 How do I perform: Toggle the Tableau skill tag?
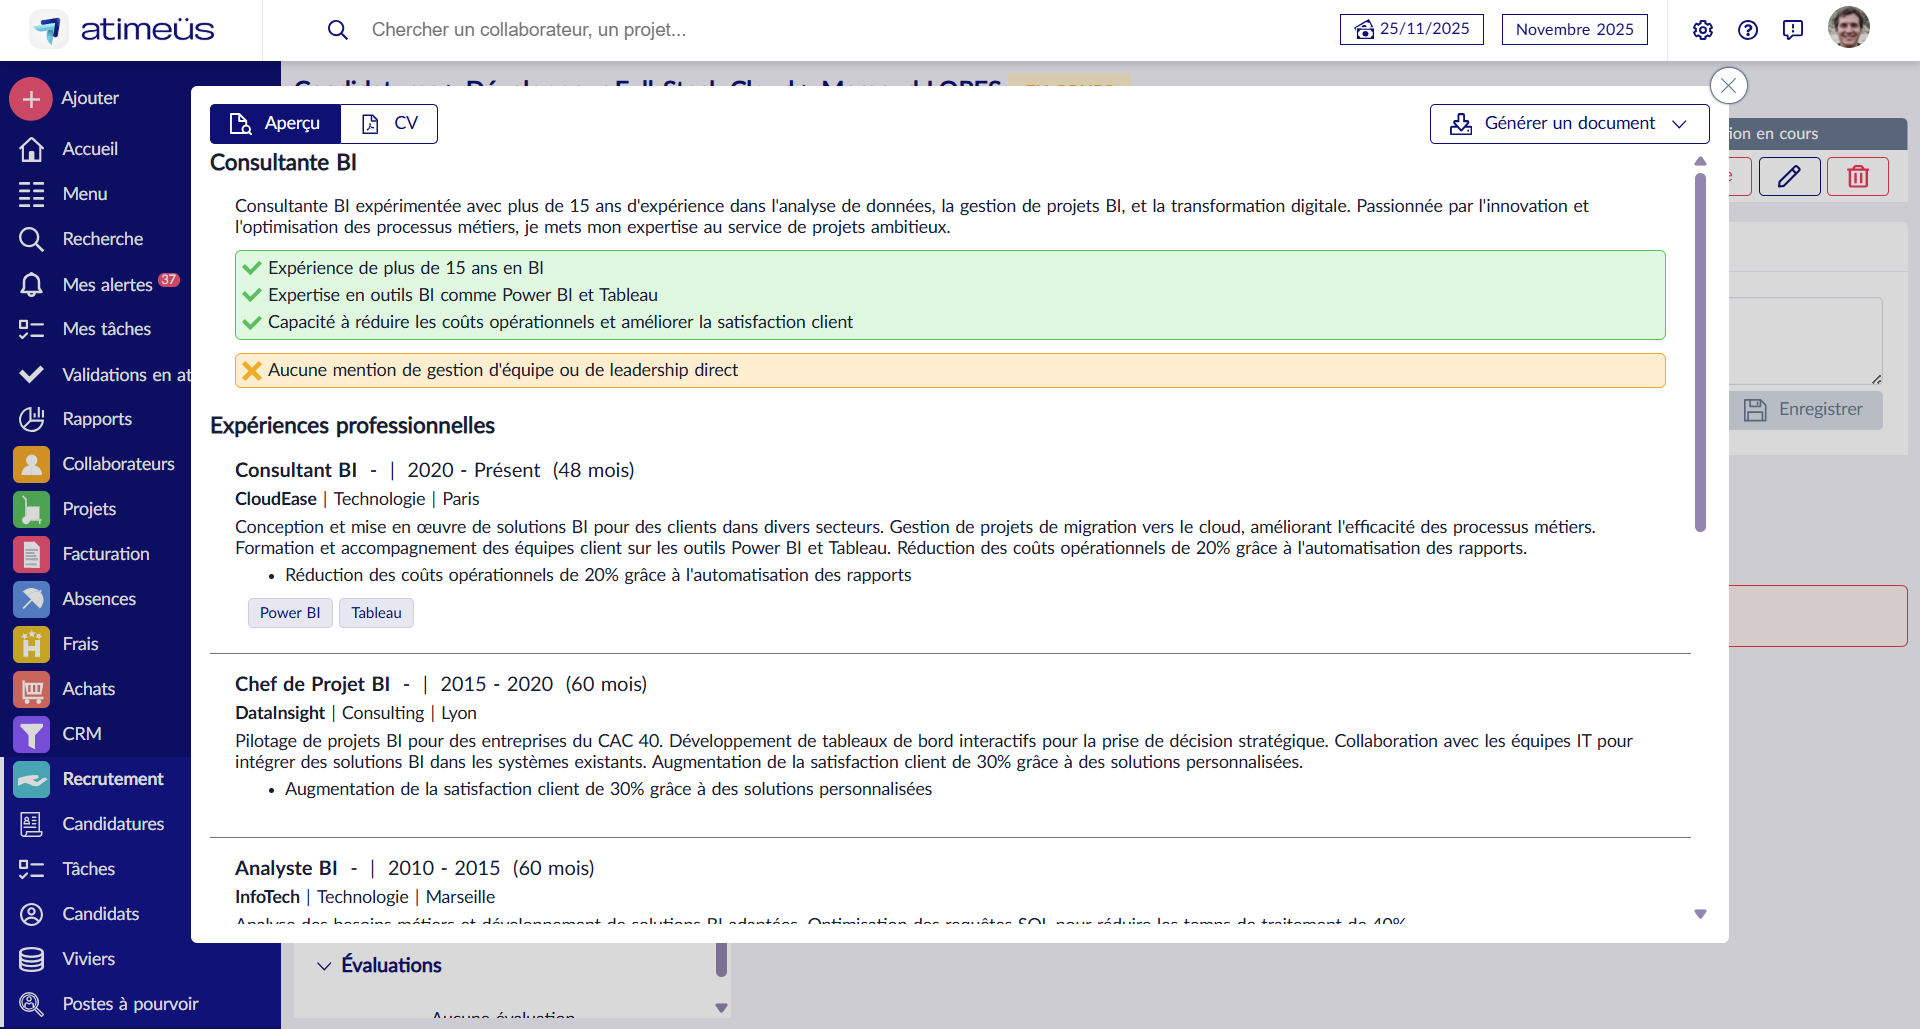pyautogui.click(x=376, y=612)
